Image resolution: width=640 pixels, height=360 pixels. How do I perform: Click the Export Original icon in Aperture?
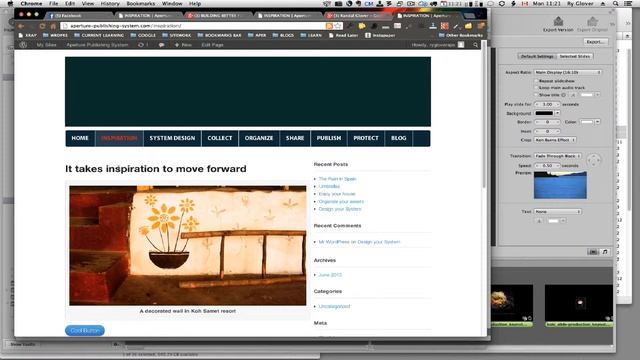point(592,21)
